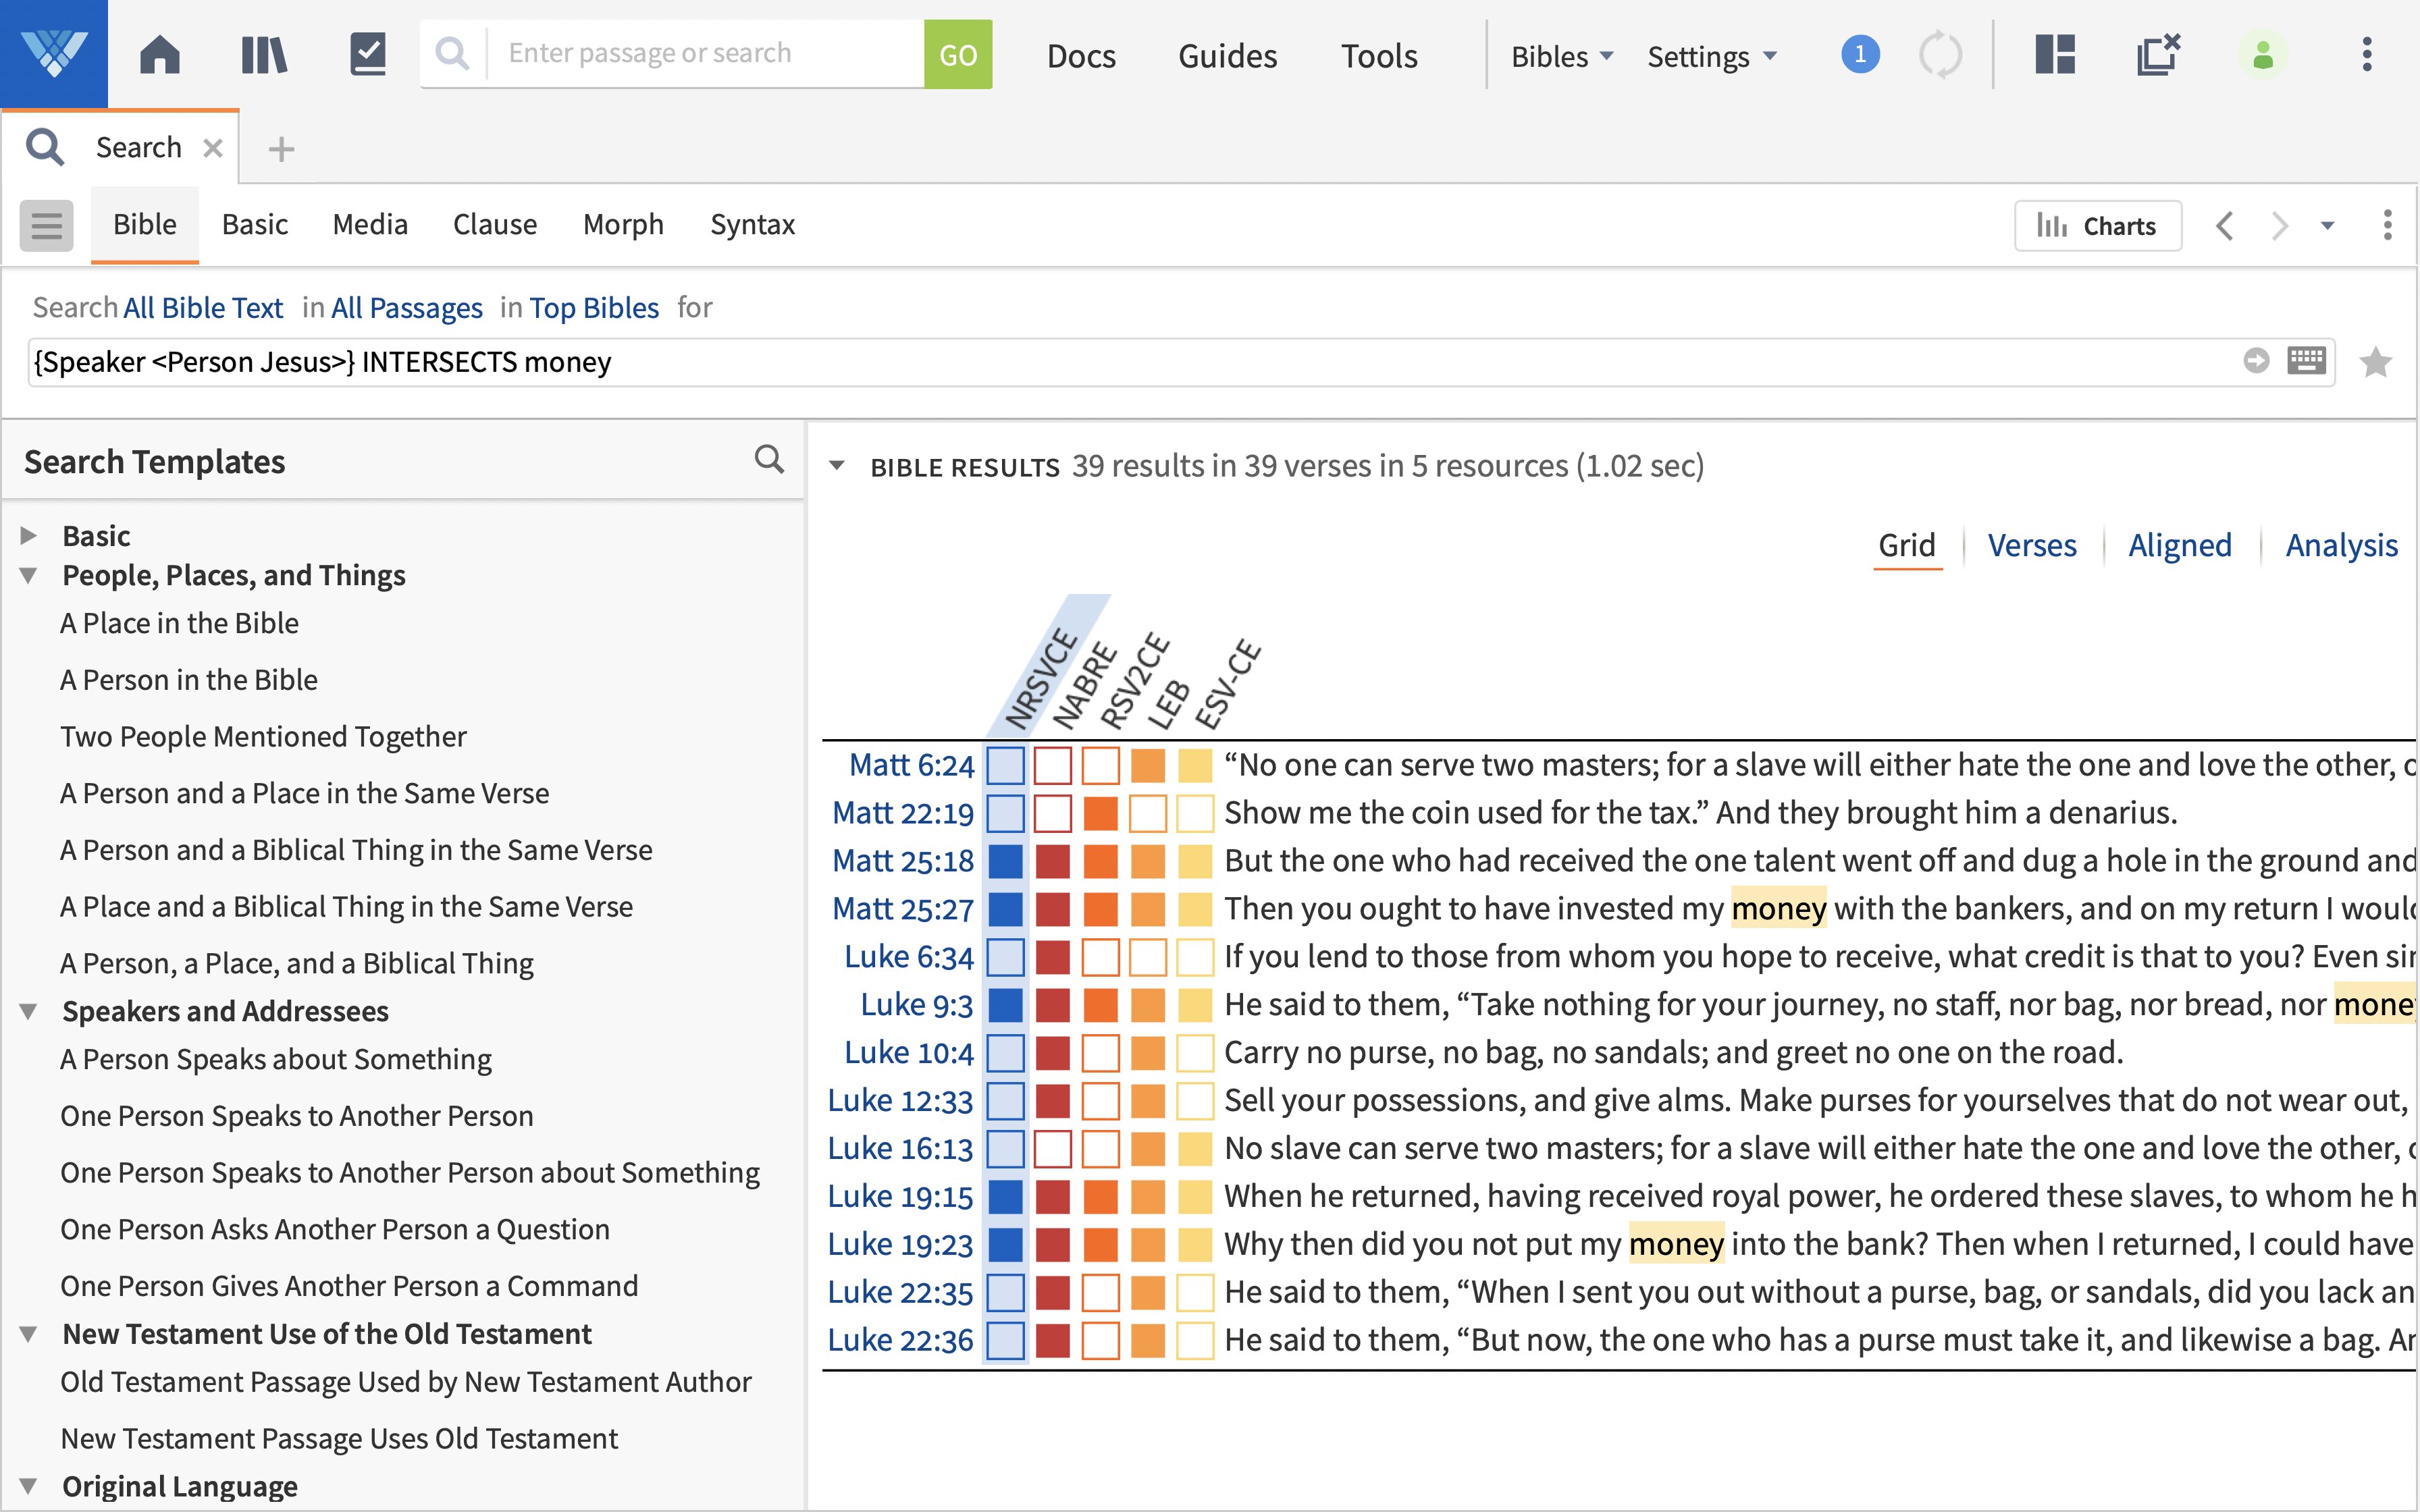Image resolution: width=2420 pixels, height=1512 pixels.
Task: Click the ESV-CE yellow square for Matt 6:24
Action: [1195, 765]
